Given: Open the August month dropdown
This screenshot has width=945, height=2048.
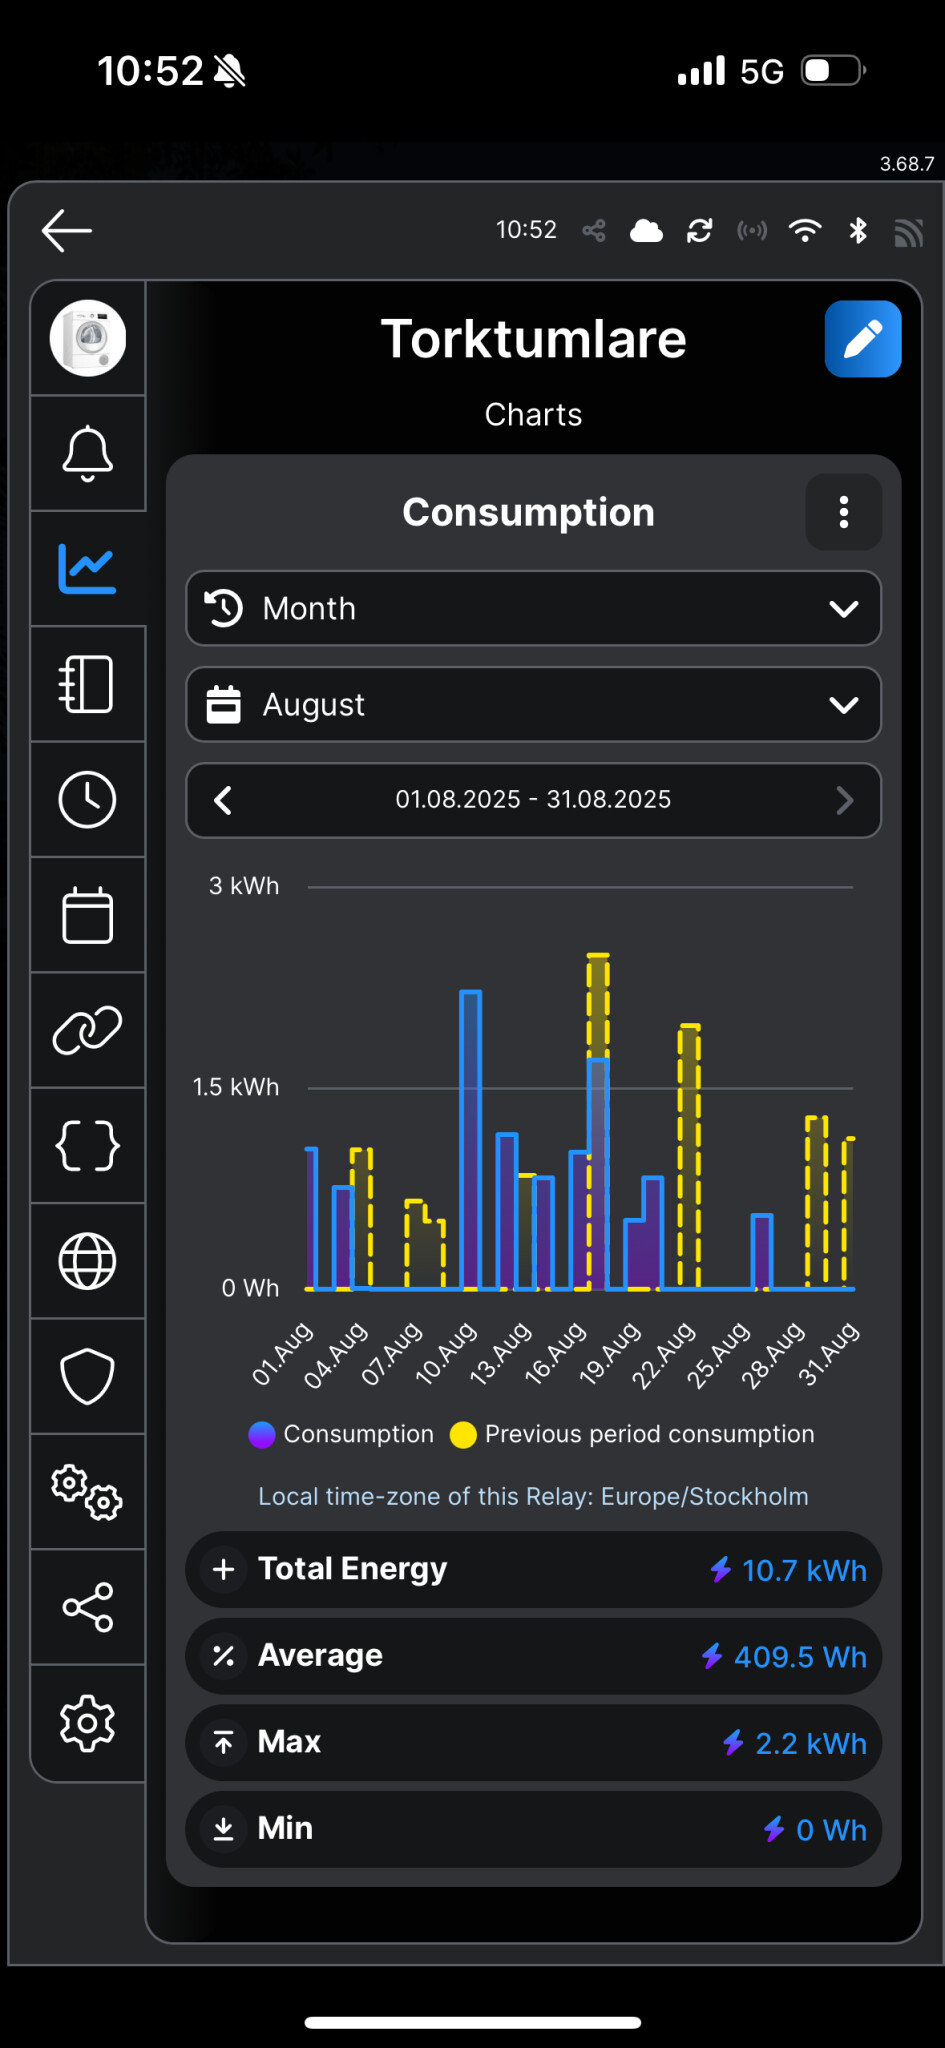Looking at the screenshot, I should tap(533, 705).
